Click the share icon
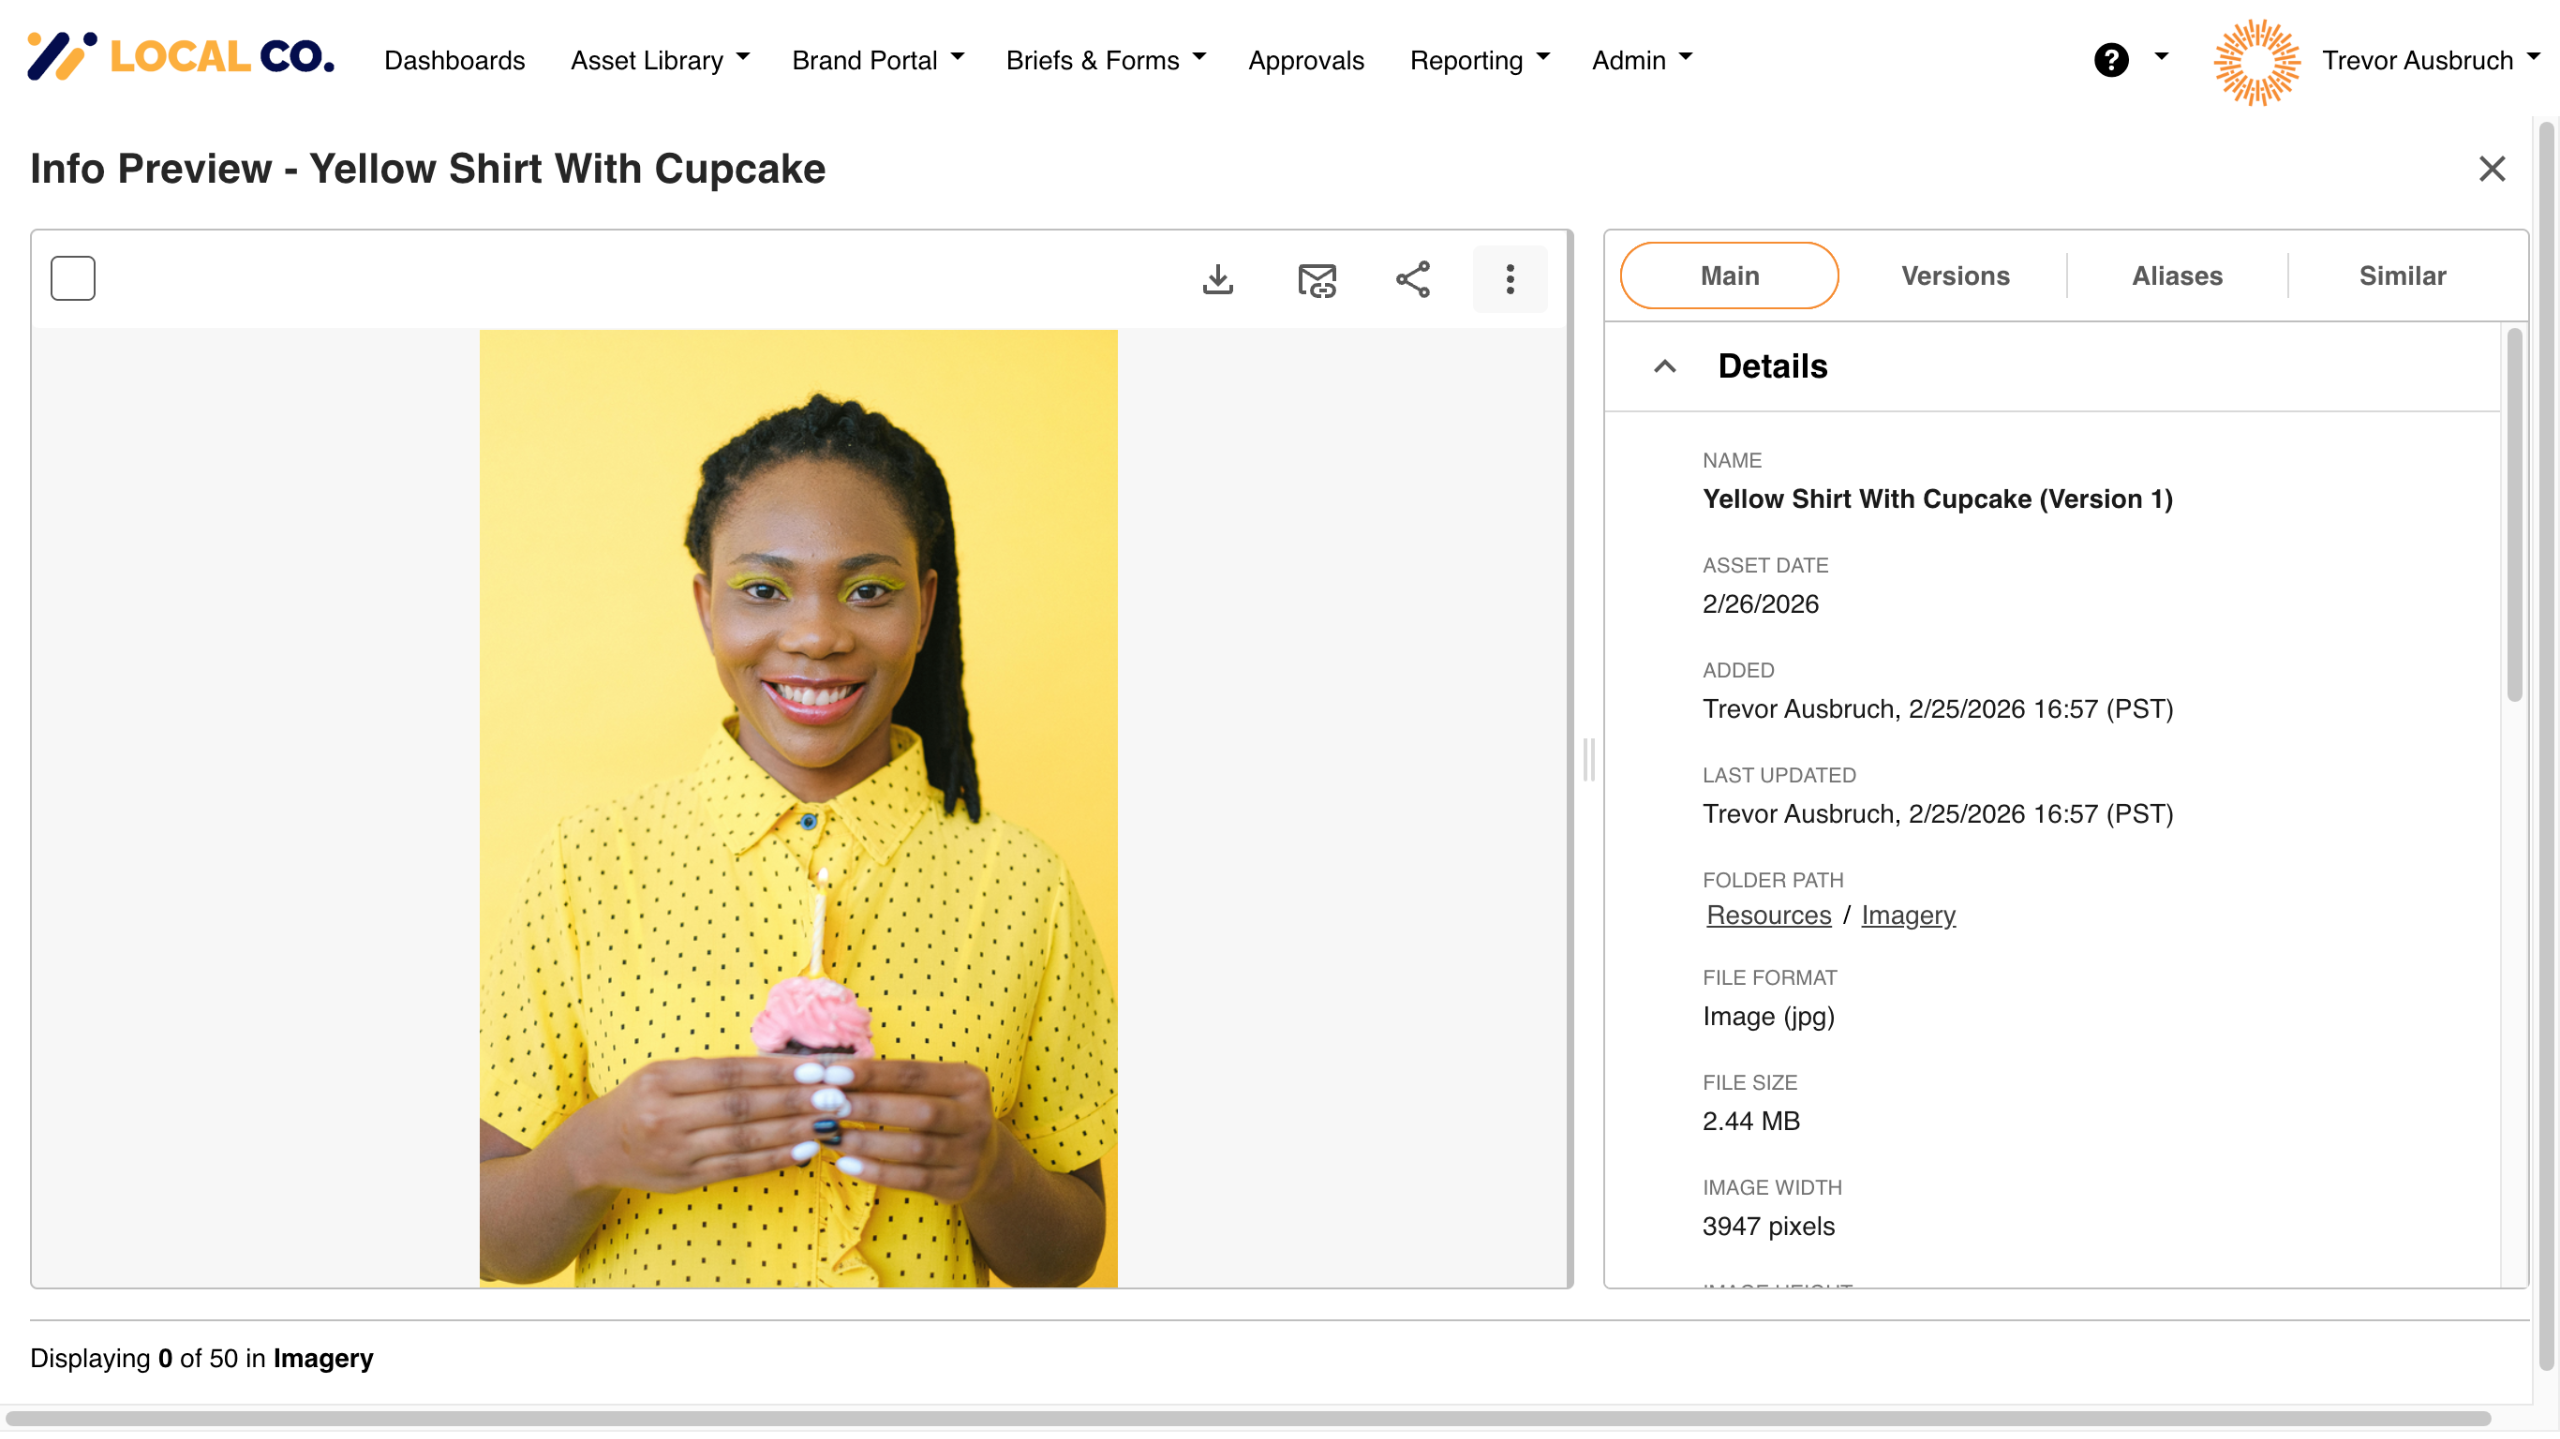The height and width of the screenshot is (1439, 2560). (1413, 279)
